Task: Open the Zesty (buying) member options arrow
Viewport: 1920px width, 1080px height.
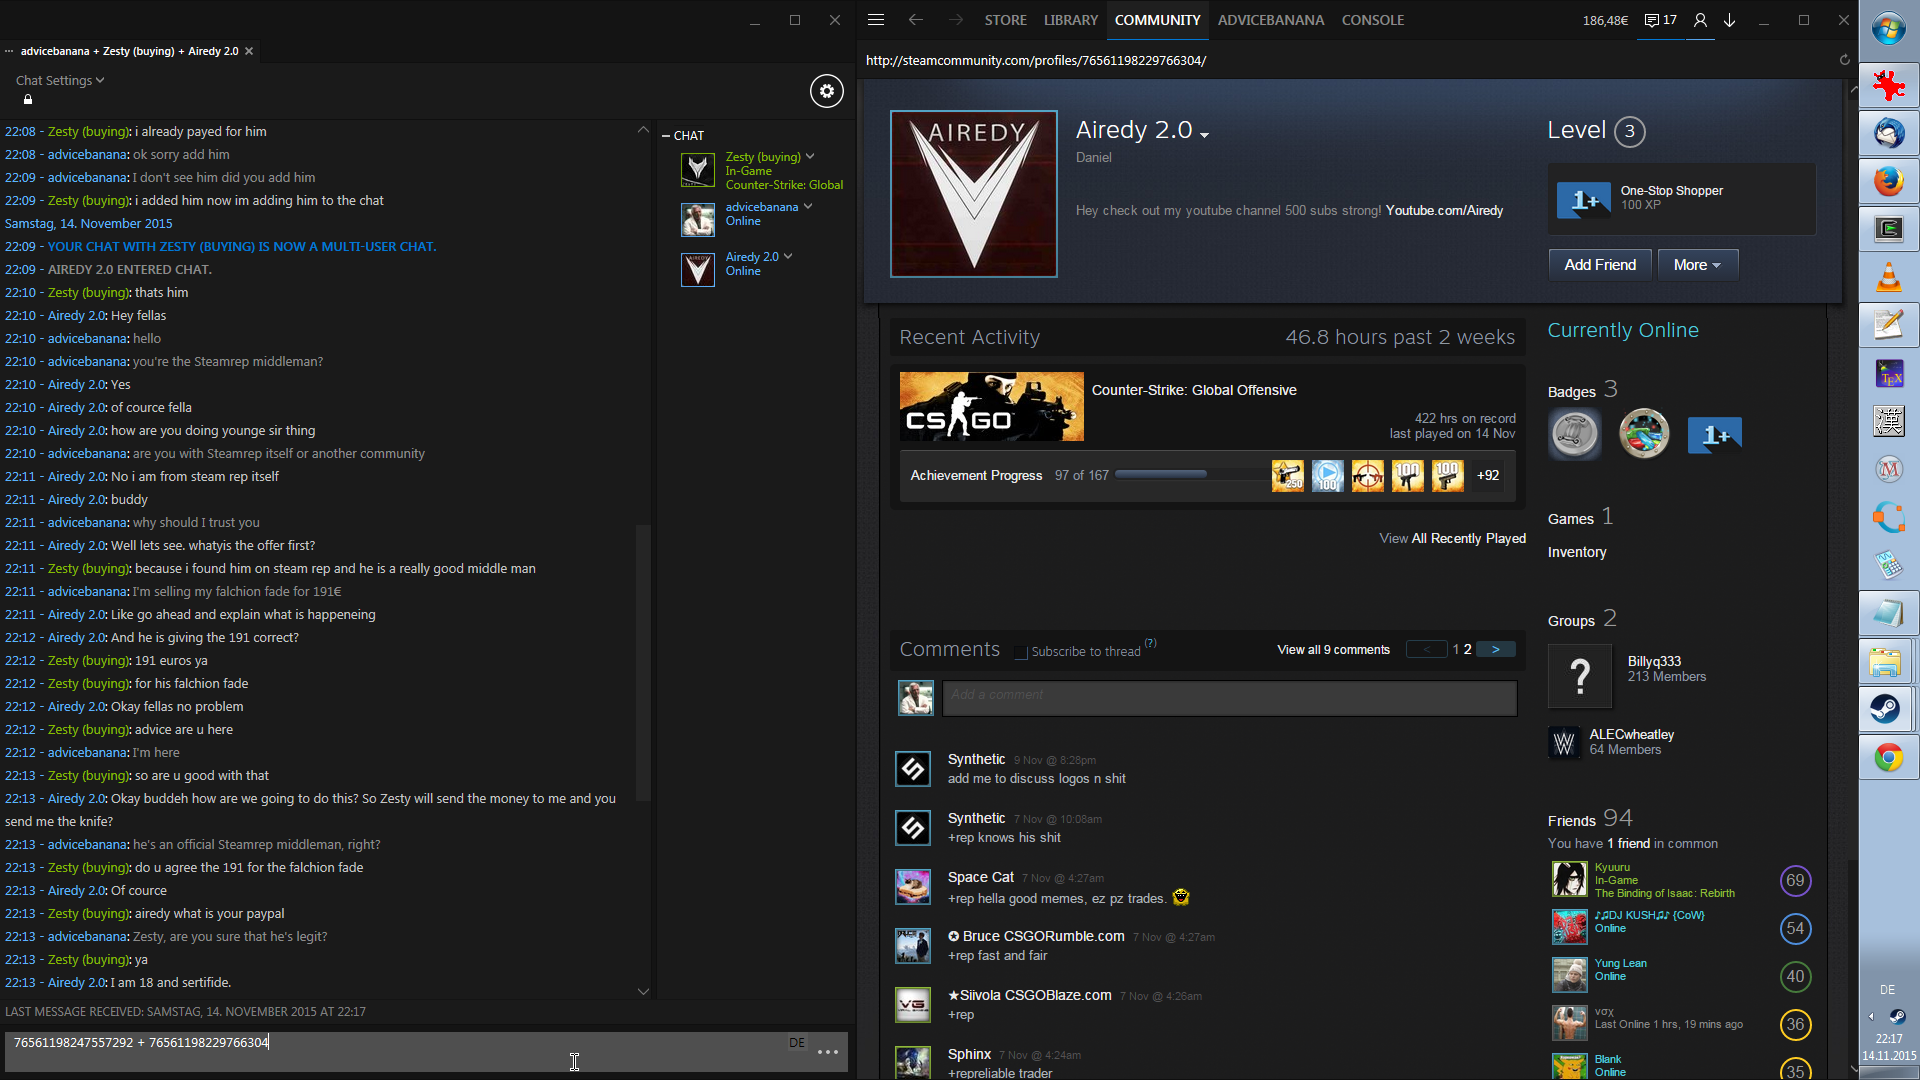Action: (810, 156)
